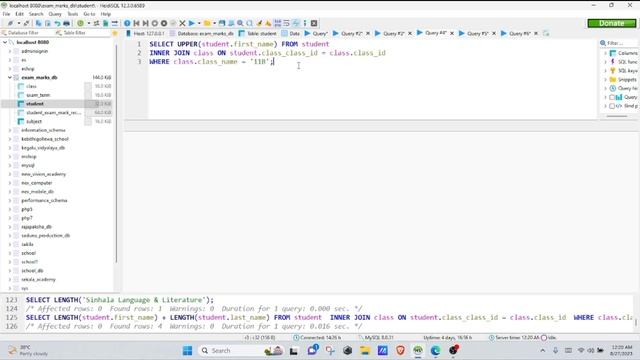640x360 pixels.
Task: Select the exam_term table
Action: pyautogui.click(x=38, y=95)
